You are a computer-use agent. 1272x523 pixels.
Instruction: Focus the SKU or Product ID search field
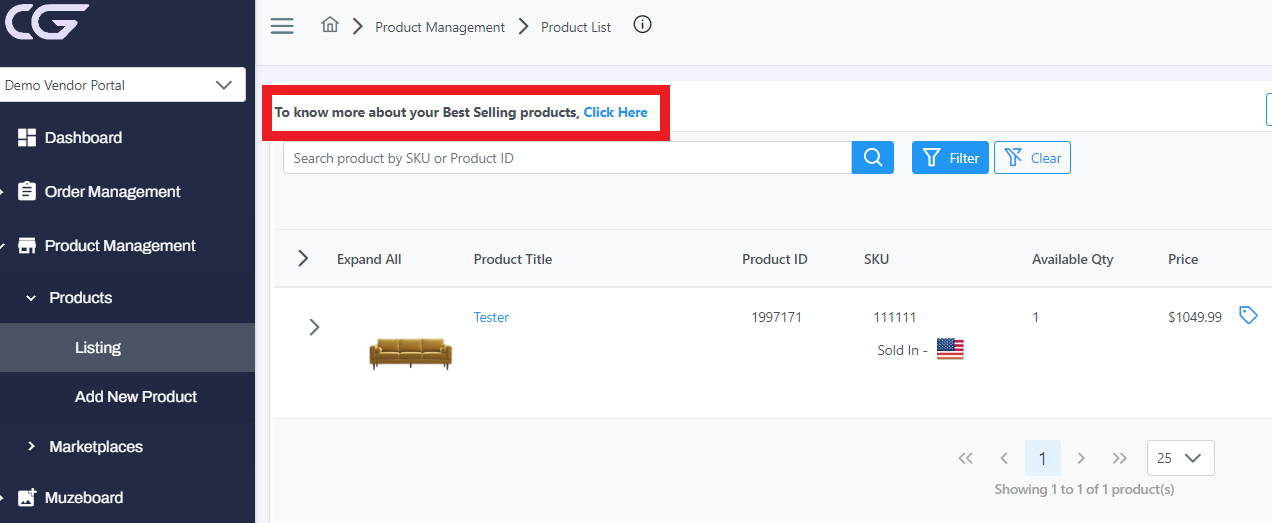pos(567,158)
